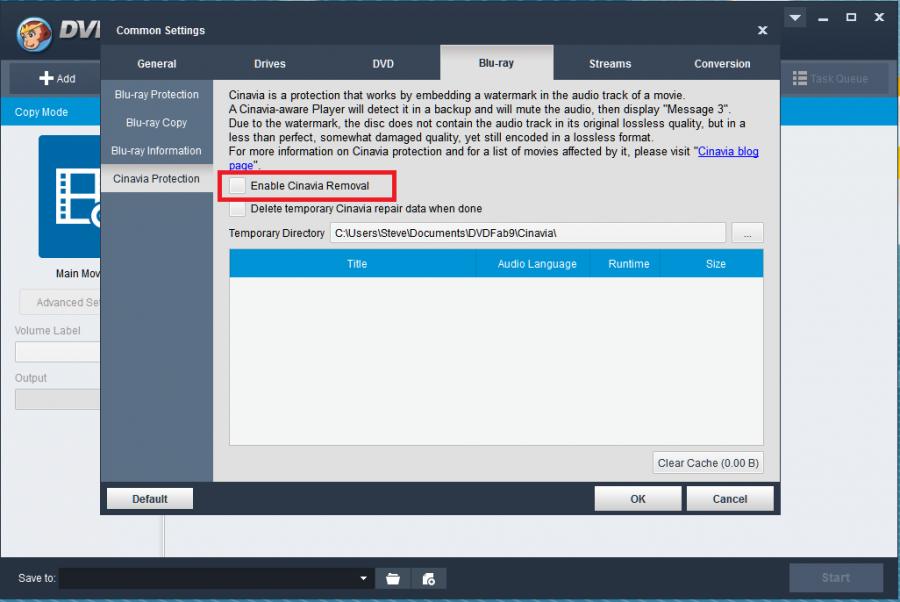Image resolution: width=900 pixels, height=602 pixels.
Task: Click the Cancel button
Action: pos(730,499)
